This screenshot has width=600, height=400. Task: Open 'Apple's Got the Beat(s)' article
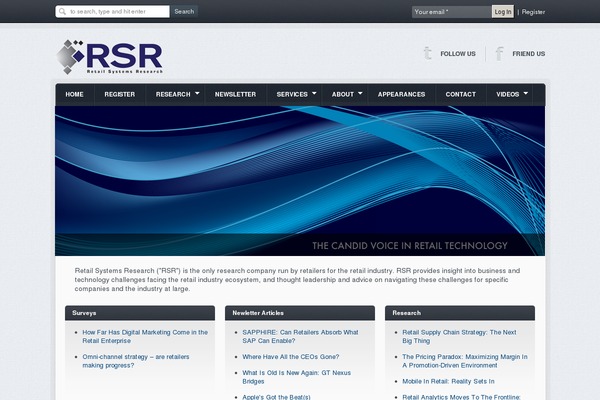pos(276,397)
